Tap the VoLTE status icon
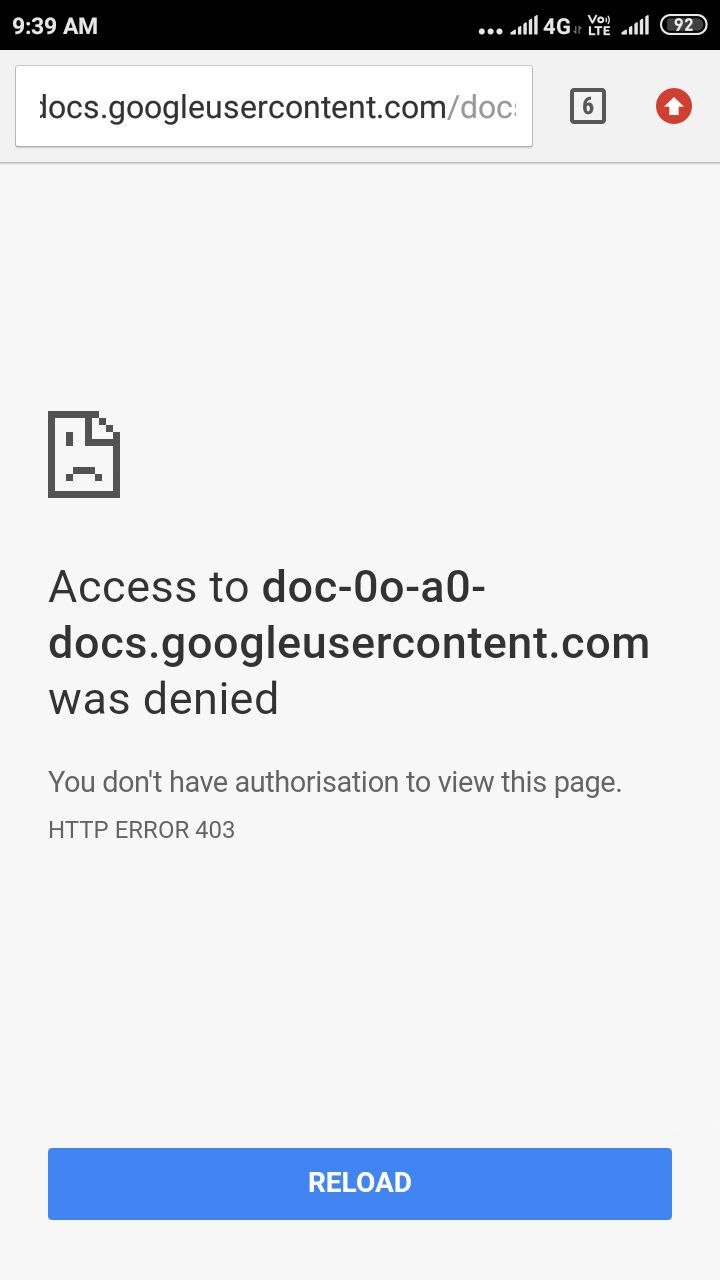Viewport: 720px width, 1280px height. (599, 25)
